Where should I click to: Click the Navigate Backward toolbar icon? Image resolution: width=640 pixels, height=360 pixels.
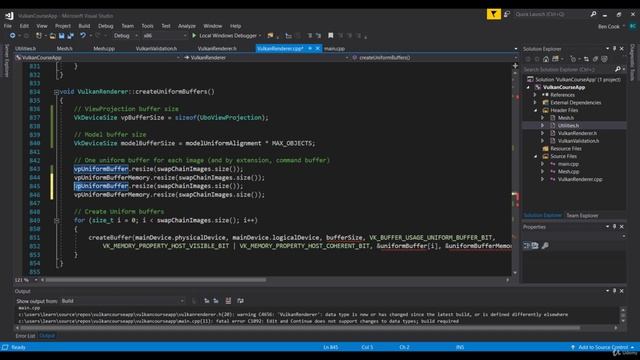pyautogui.click(x=13, y=36)
